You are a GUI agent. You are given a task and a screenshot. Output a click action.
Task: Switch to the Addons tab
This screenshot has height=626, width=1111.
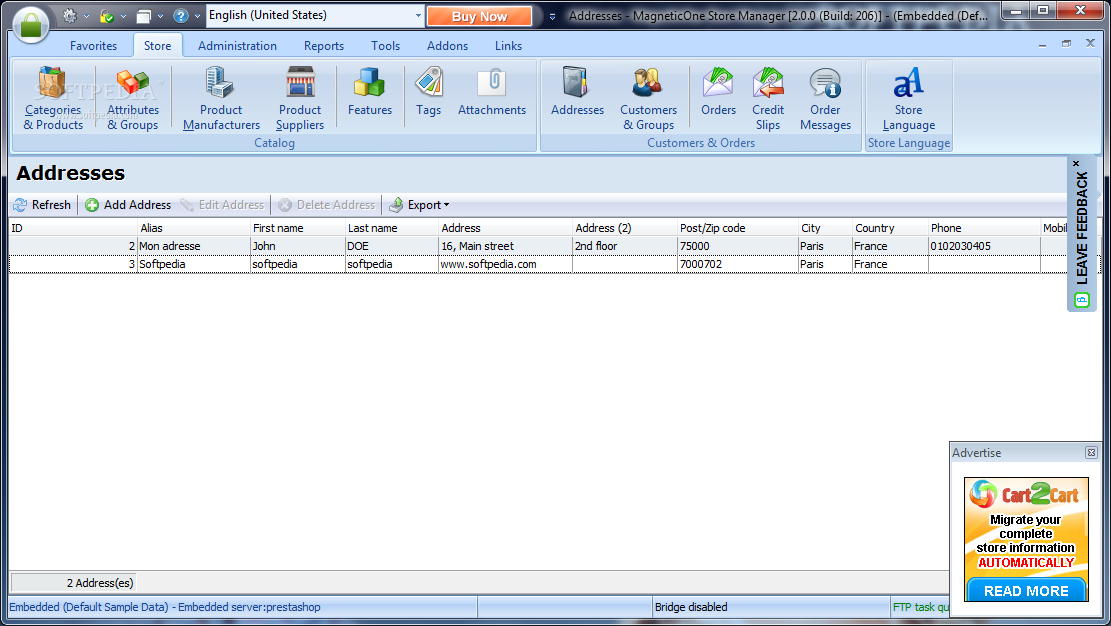tap(447, 45)
